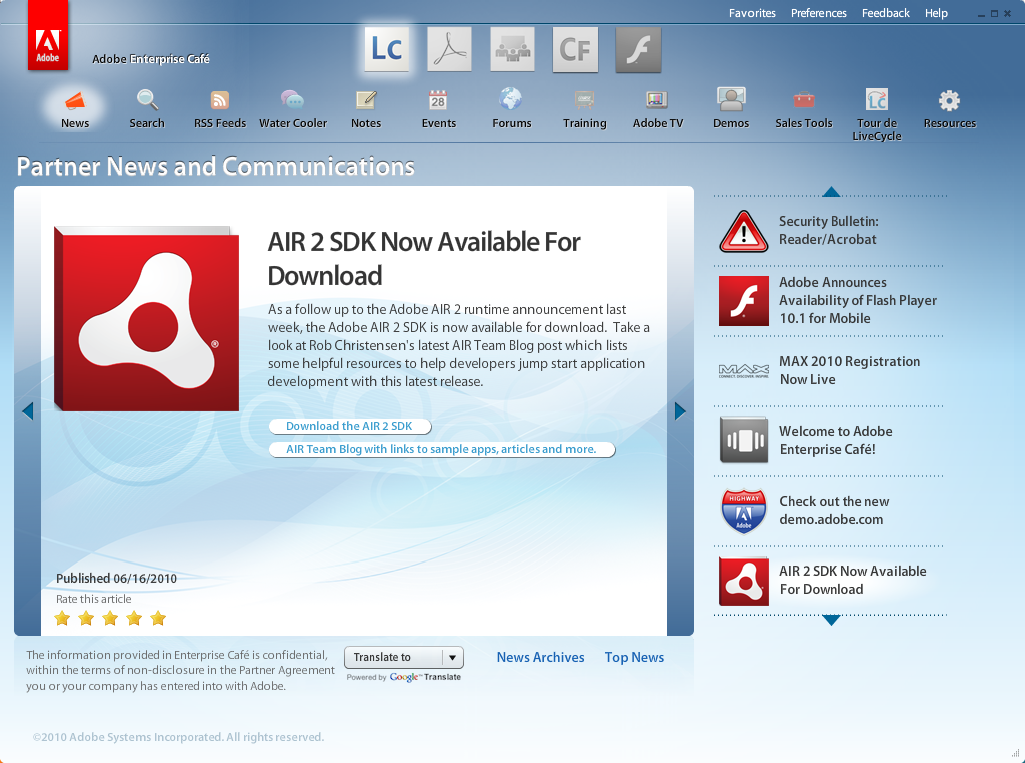Open the Sales Tools briefcase section
Viewport: 1025px width, 763px height.
(x=804, y=109)
